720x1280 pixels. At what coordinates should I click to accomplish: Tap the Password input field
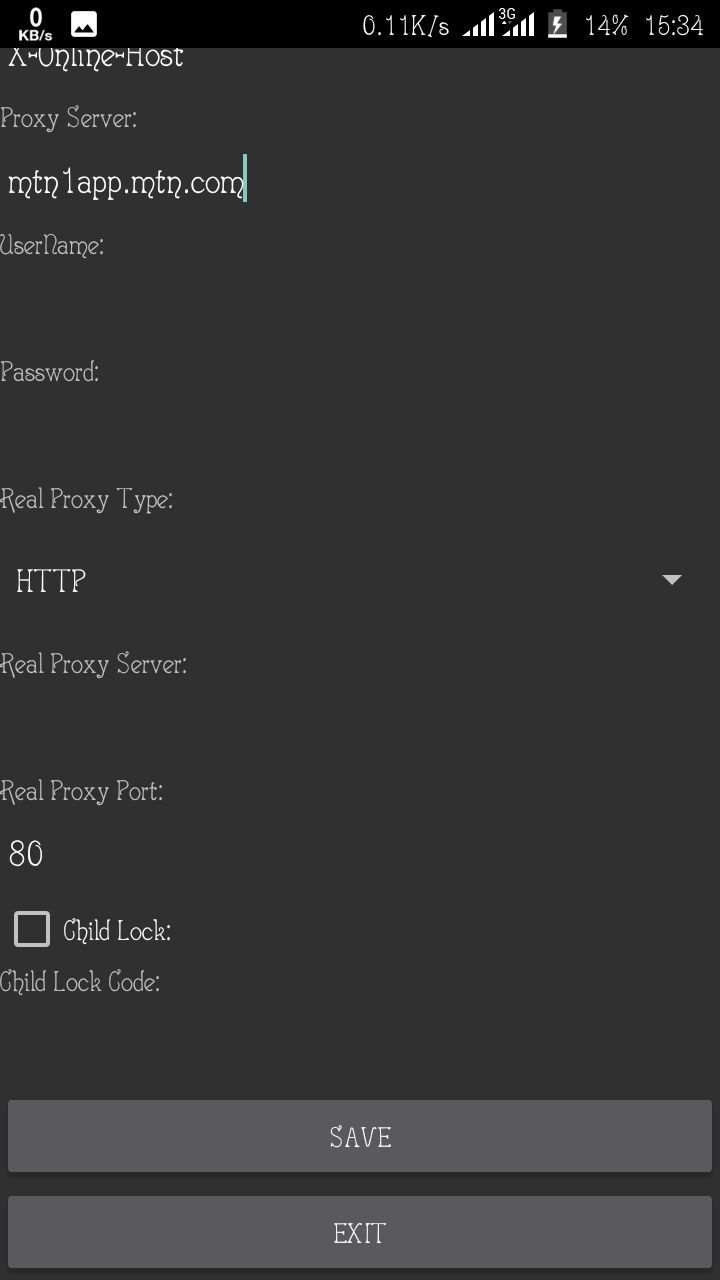point(360,435)
